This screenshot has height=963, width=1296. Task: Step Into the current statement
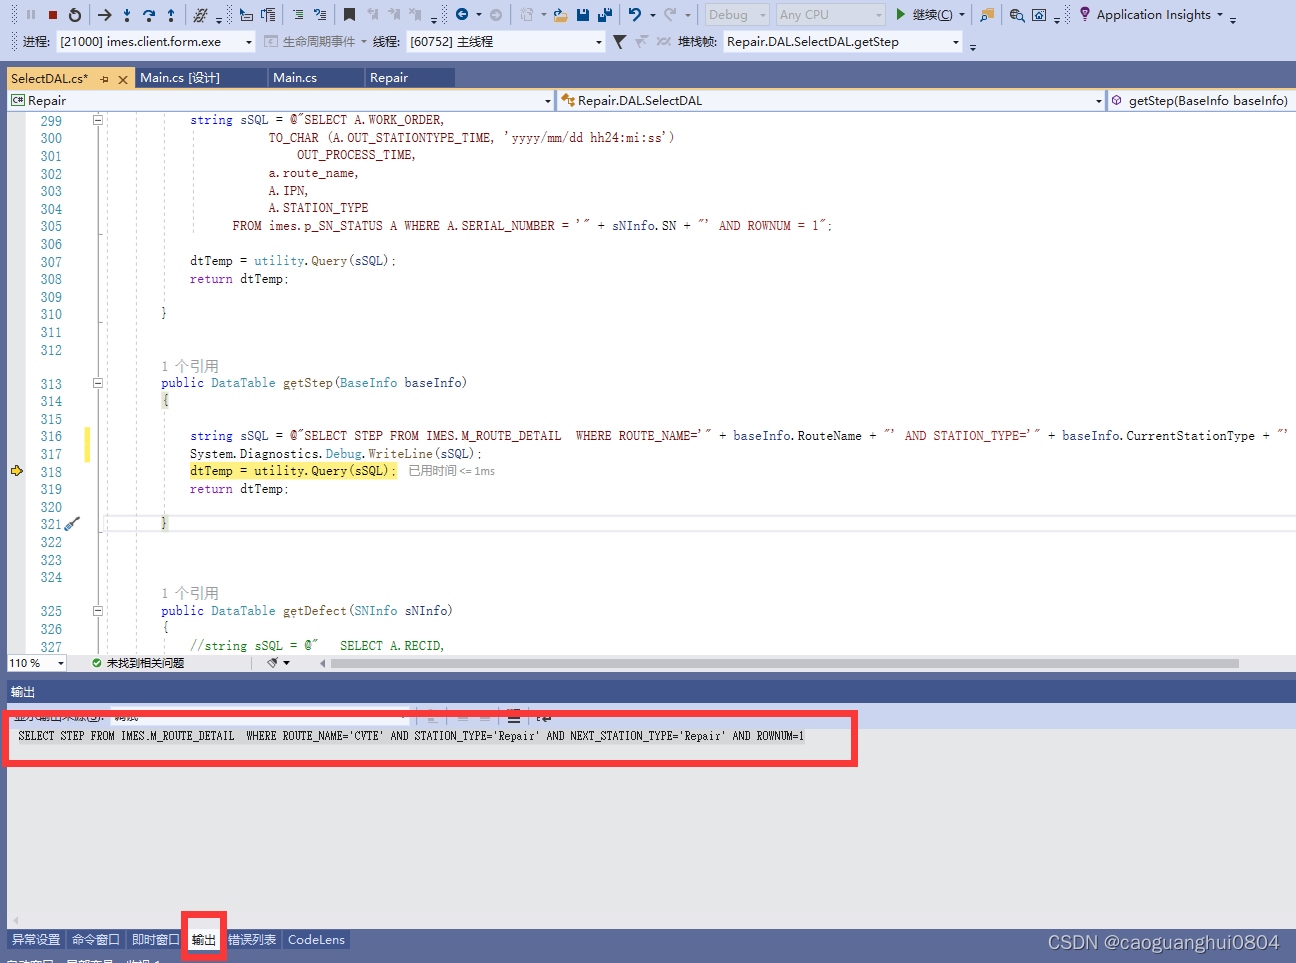127,15
